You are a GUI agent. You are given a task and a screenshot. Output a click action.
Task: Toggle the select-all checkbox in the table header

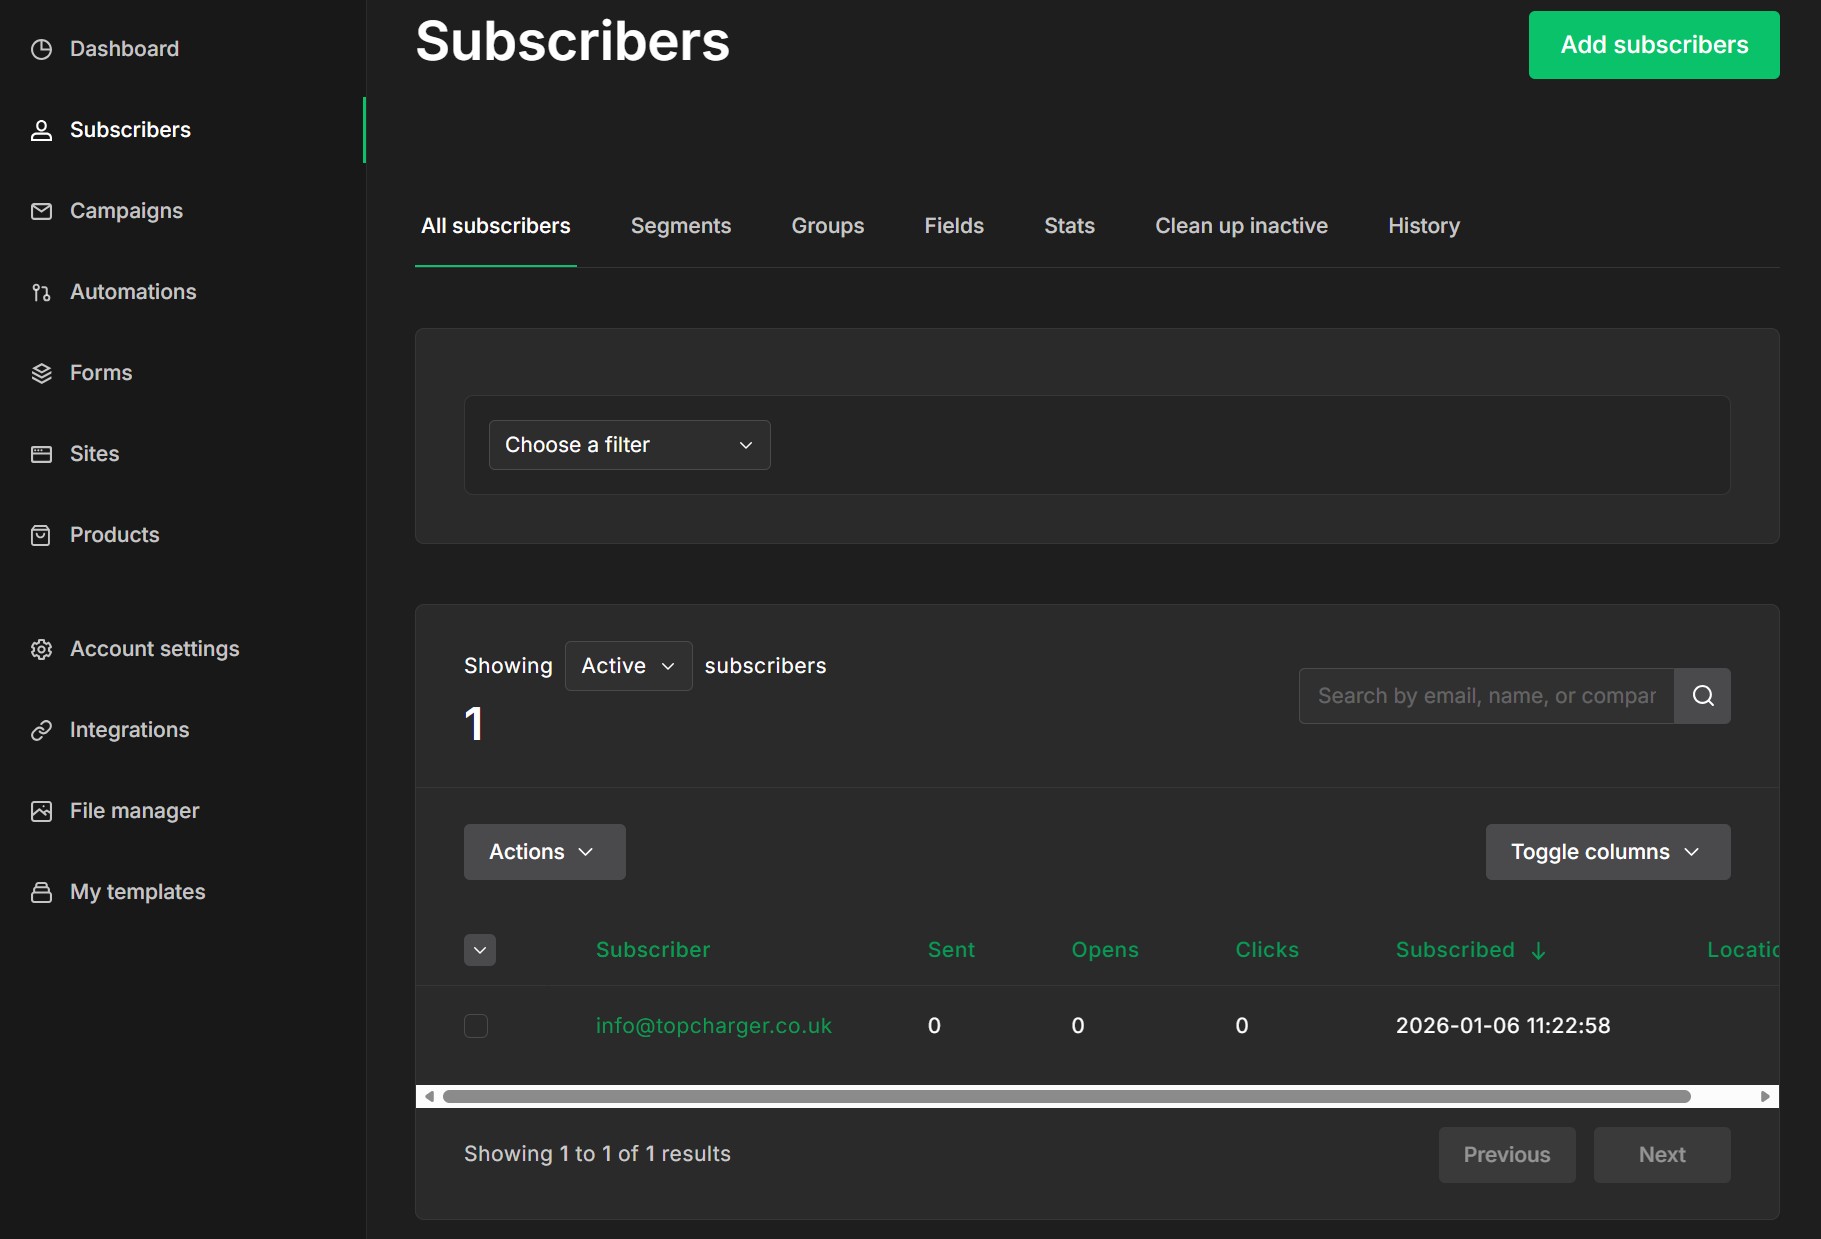(x=479, y=950)
